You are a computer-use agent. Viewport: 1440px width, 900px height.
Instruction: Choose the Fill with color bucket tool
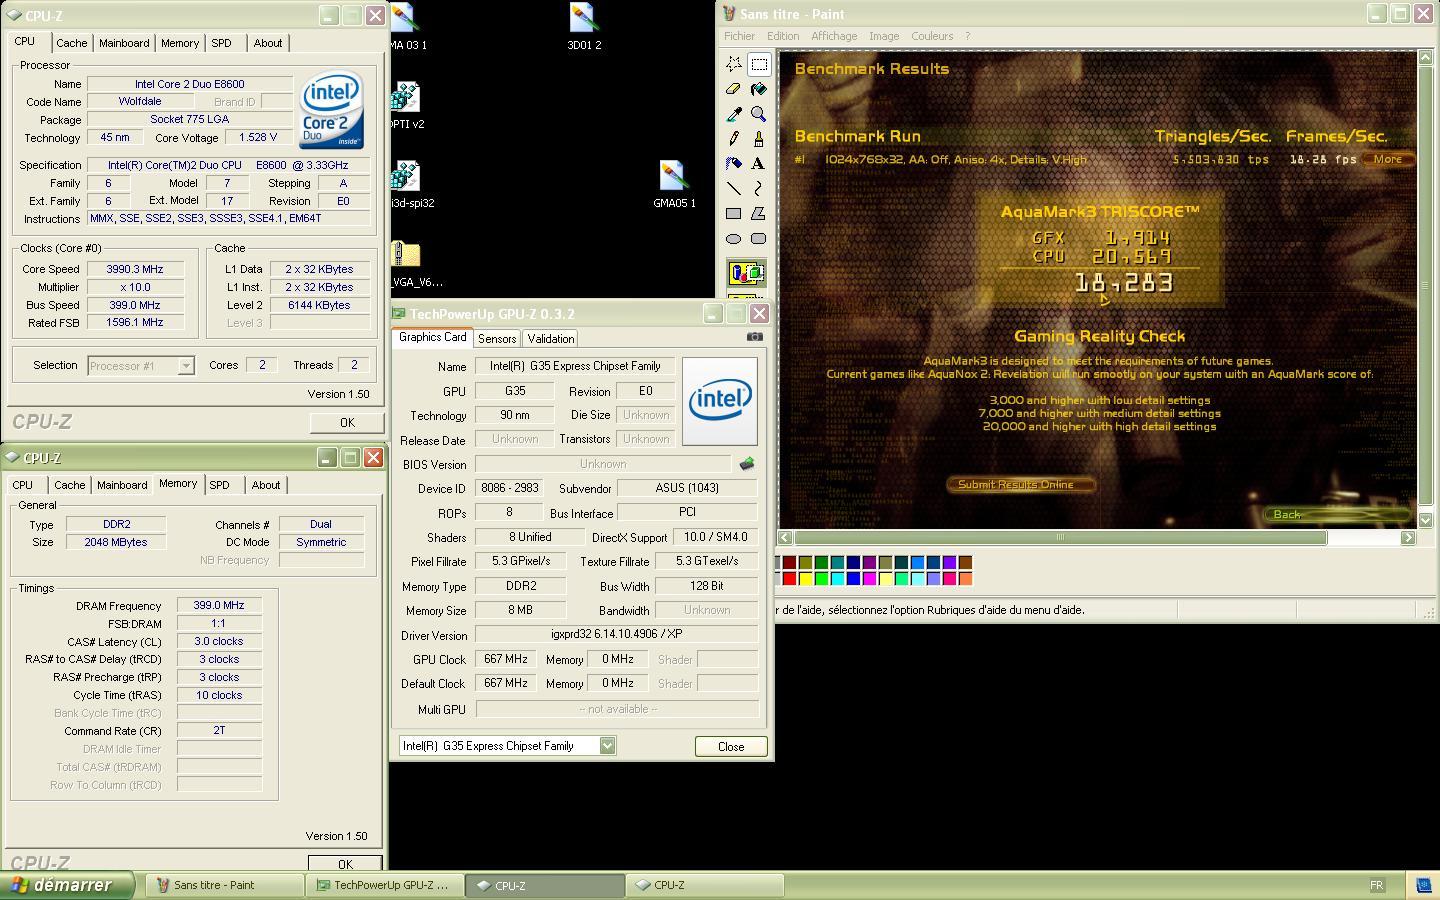pyautogui.click(x=759, y=89)
